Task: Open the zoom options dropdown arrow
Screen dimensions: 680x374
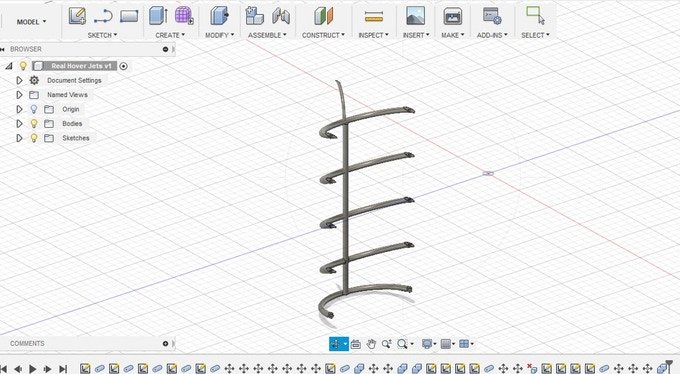Action: point(412,344)
